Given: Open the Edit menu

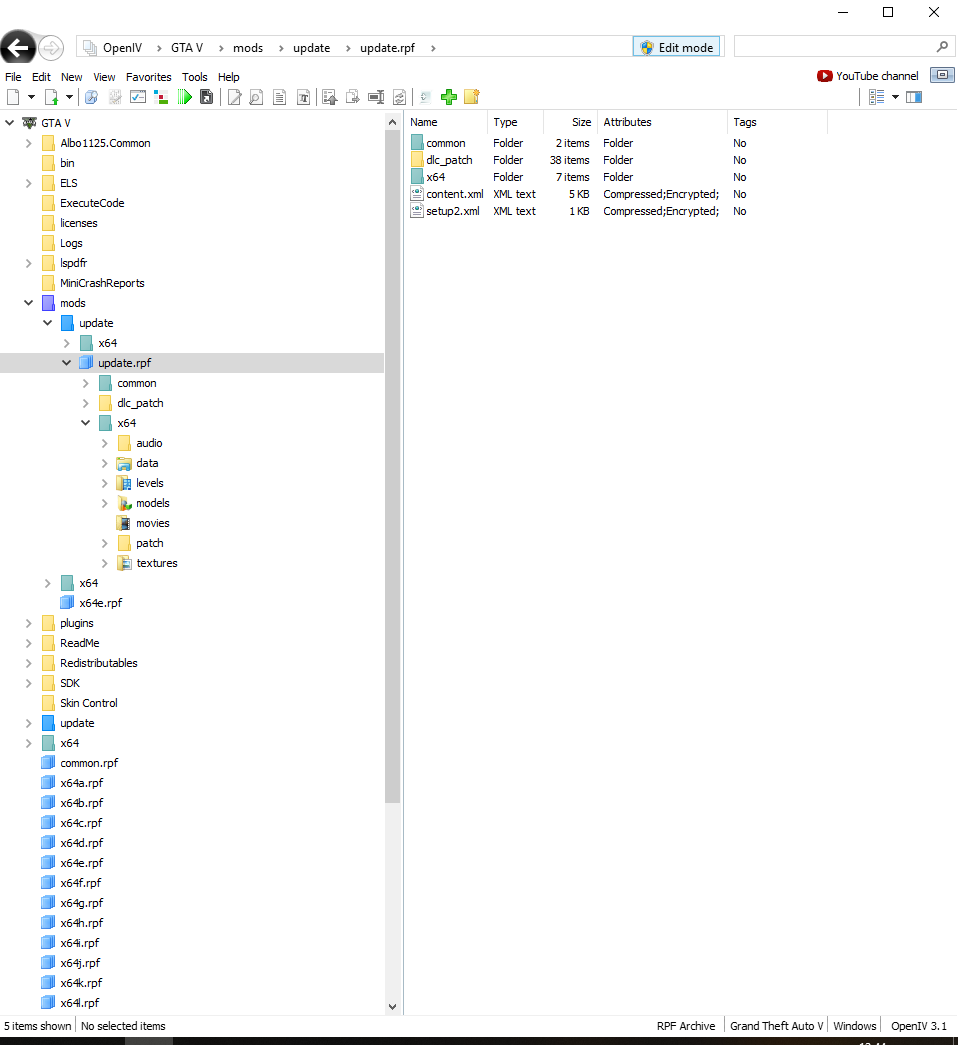Looking at the screenshot, I should pyautogui.click(x=41, y=77).
